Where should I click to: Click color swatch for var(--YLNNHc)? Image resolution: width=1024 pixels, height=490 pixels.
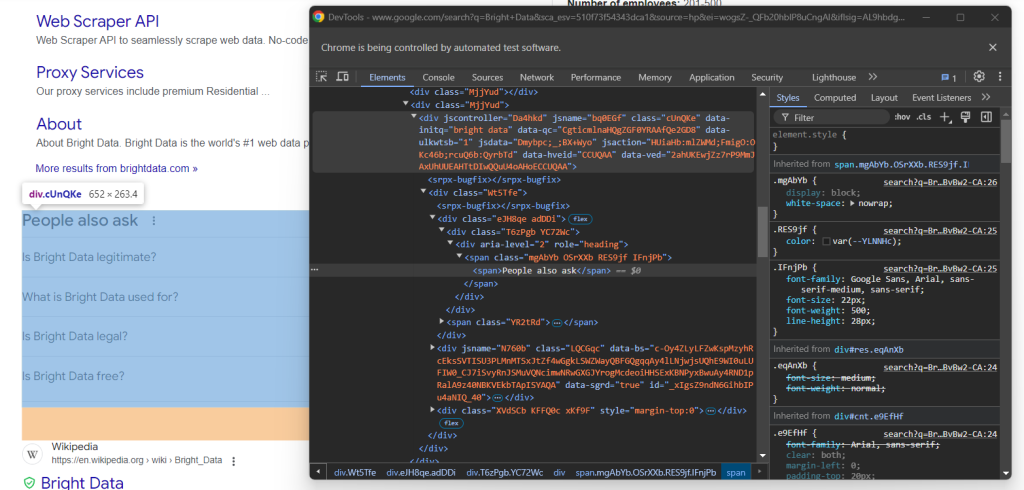click(826, 241)
